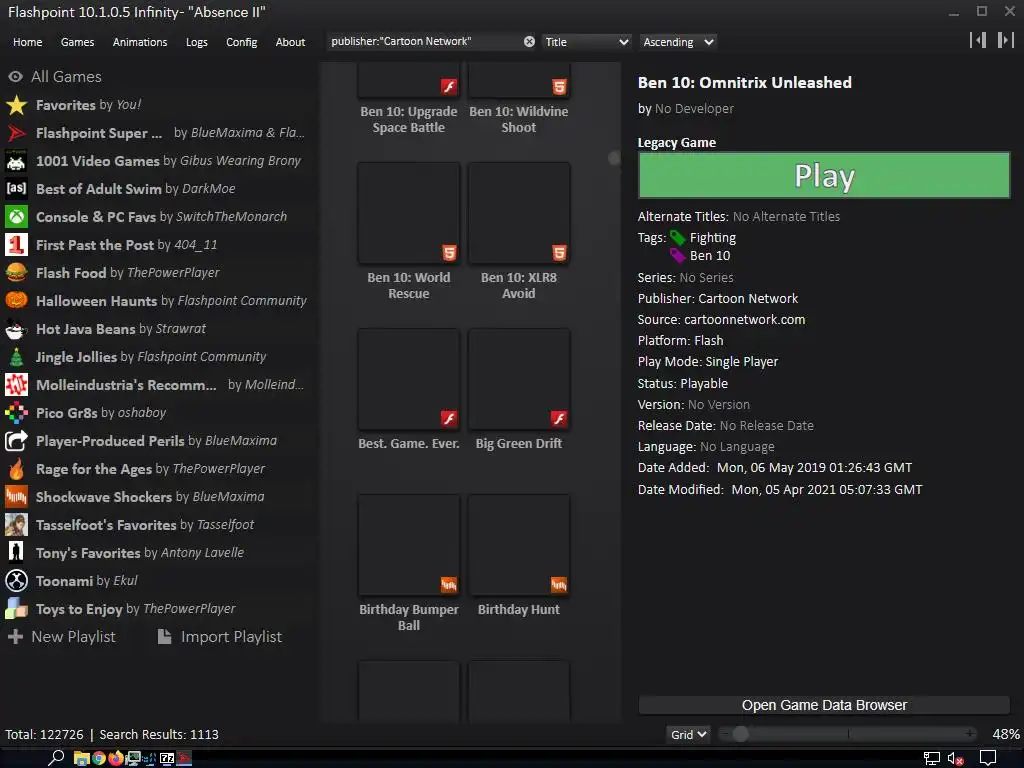
Task: Open the Title sort-by dropdown
Action: [x=586, y=42]
